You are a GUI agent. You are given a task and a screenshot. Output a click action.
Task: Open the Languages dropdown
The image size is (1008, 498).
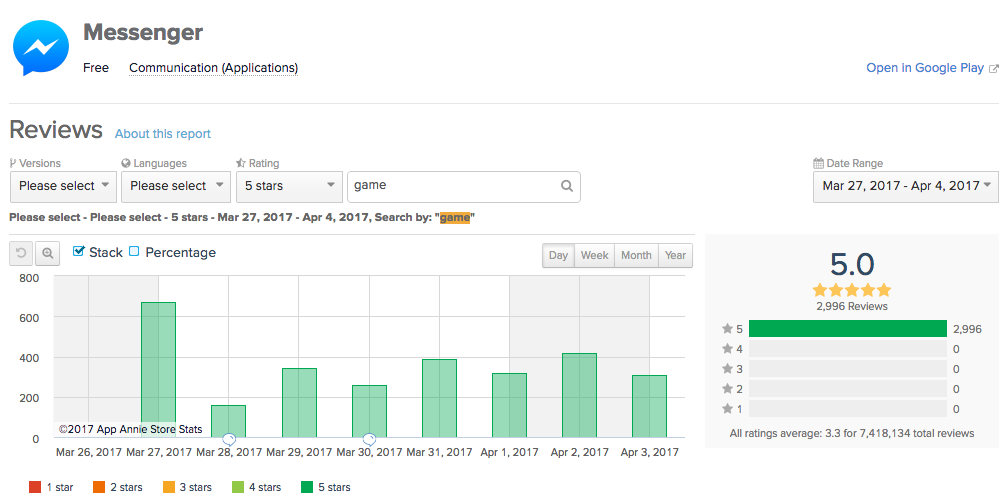176,186
